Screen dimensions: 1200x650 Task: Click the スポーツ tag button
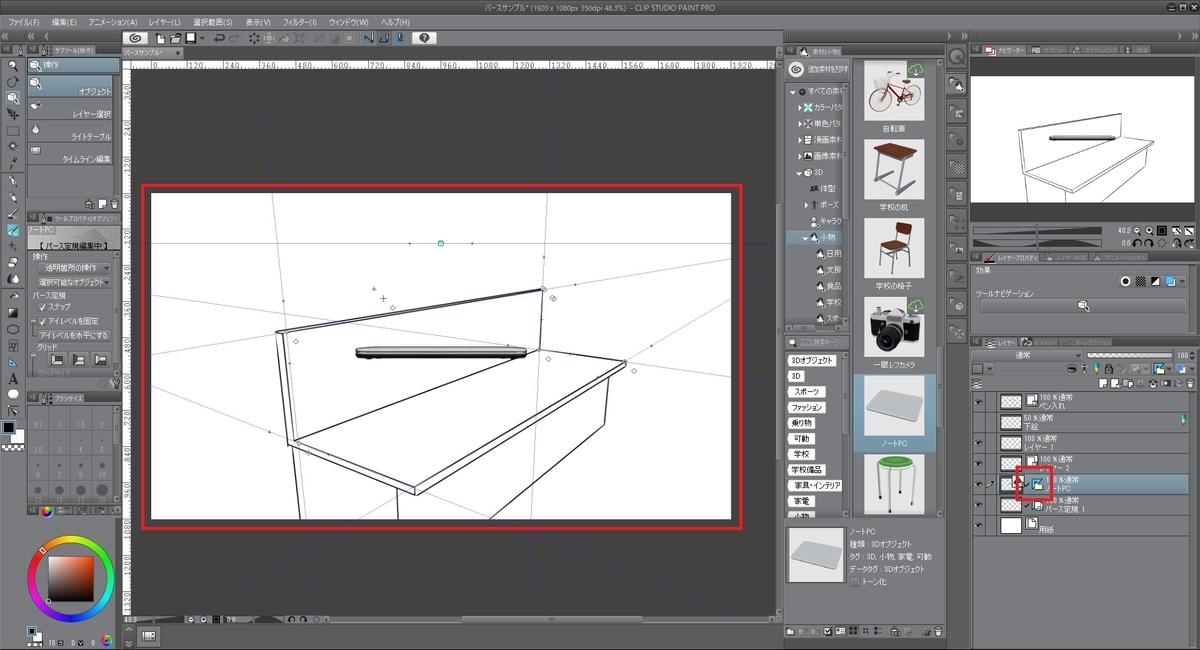pyautogui.click(x=805, y=392)
